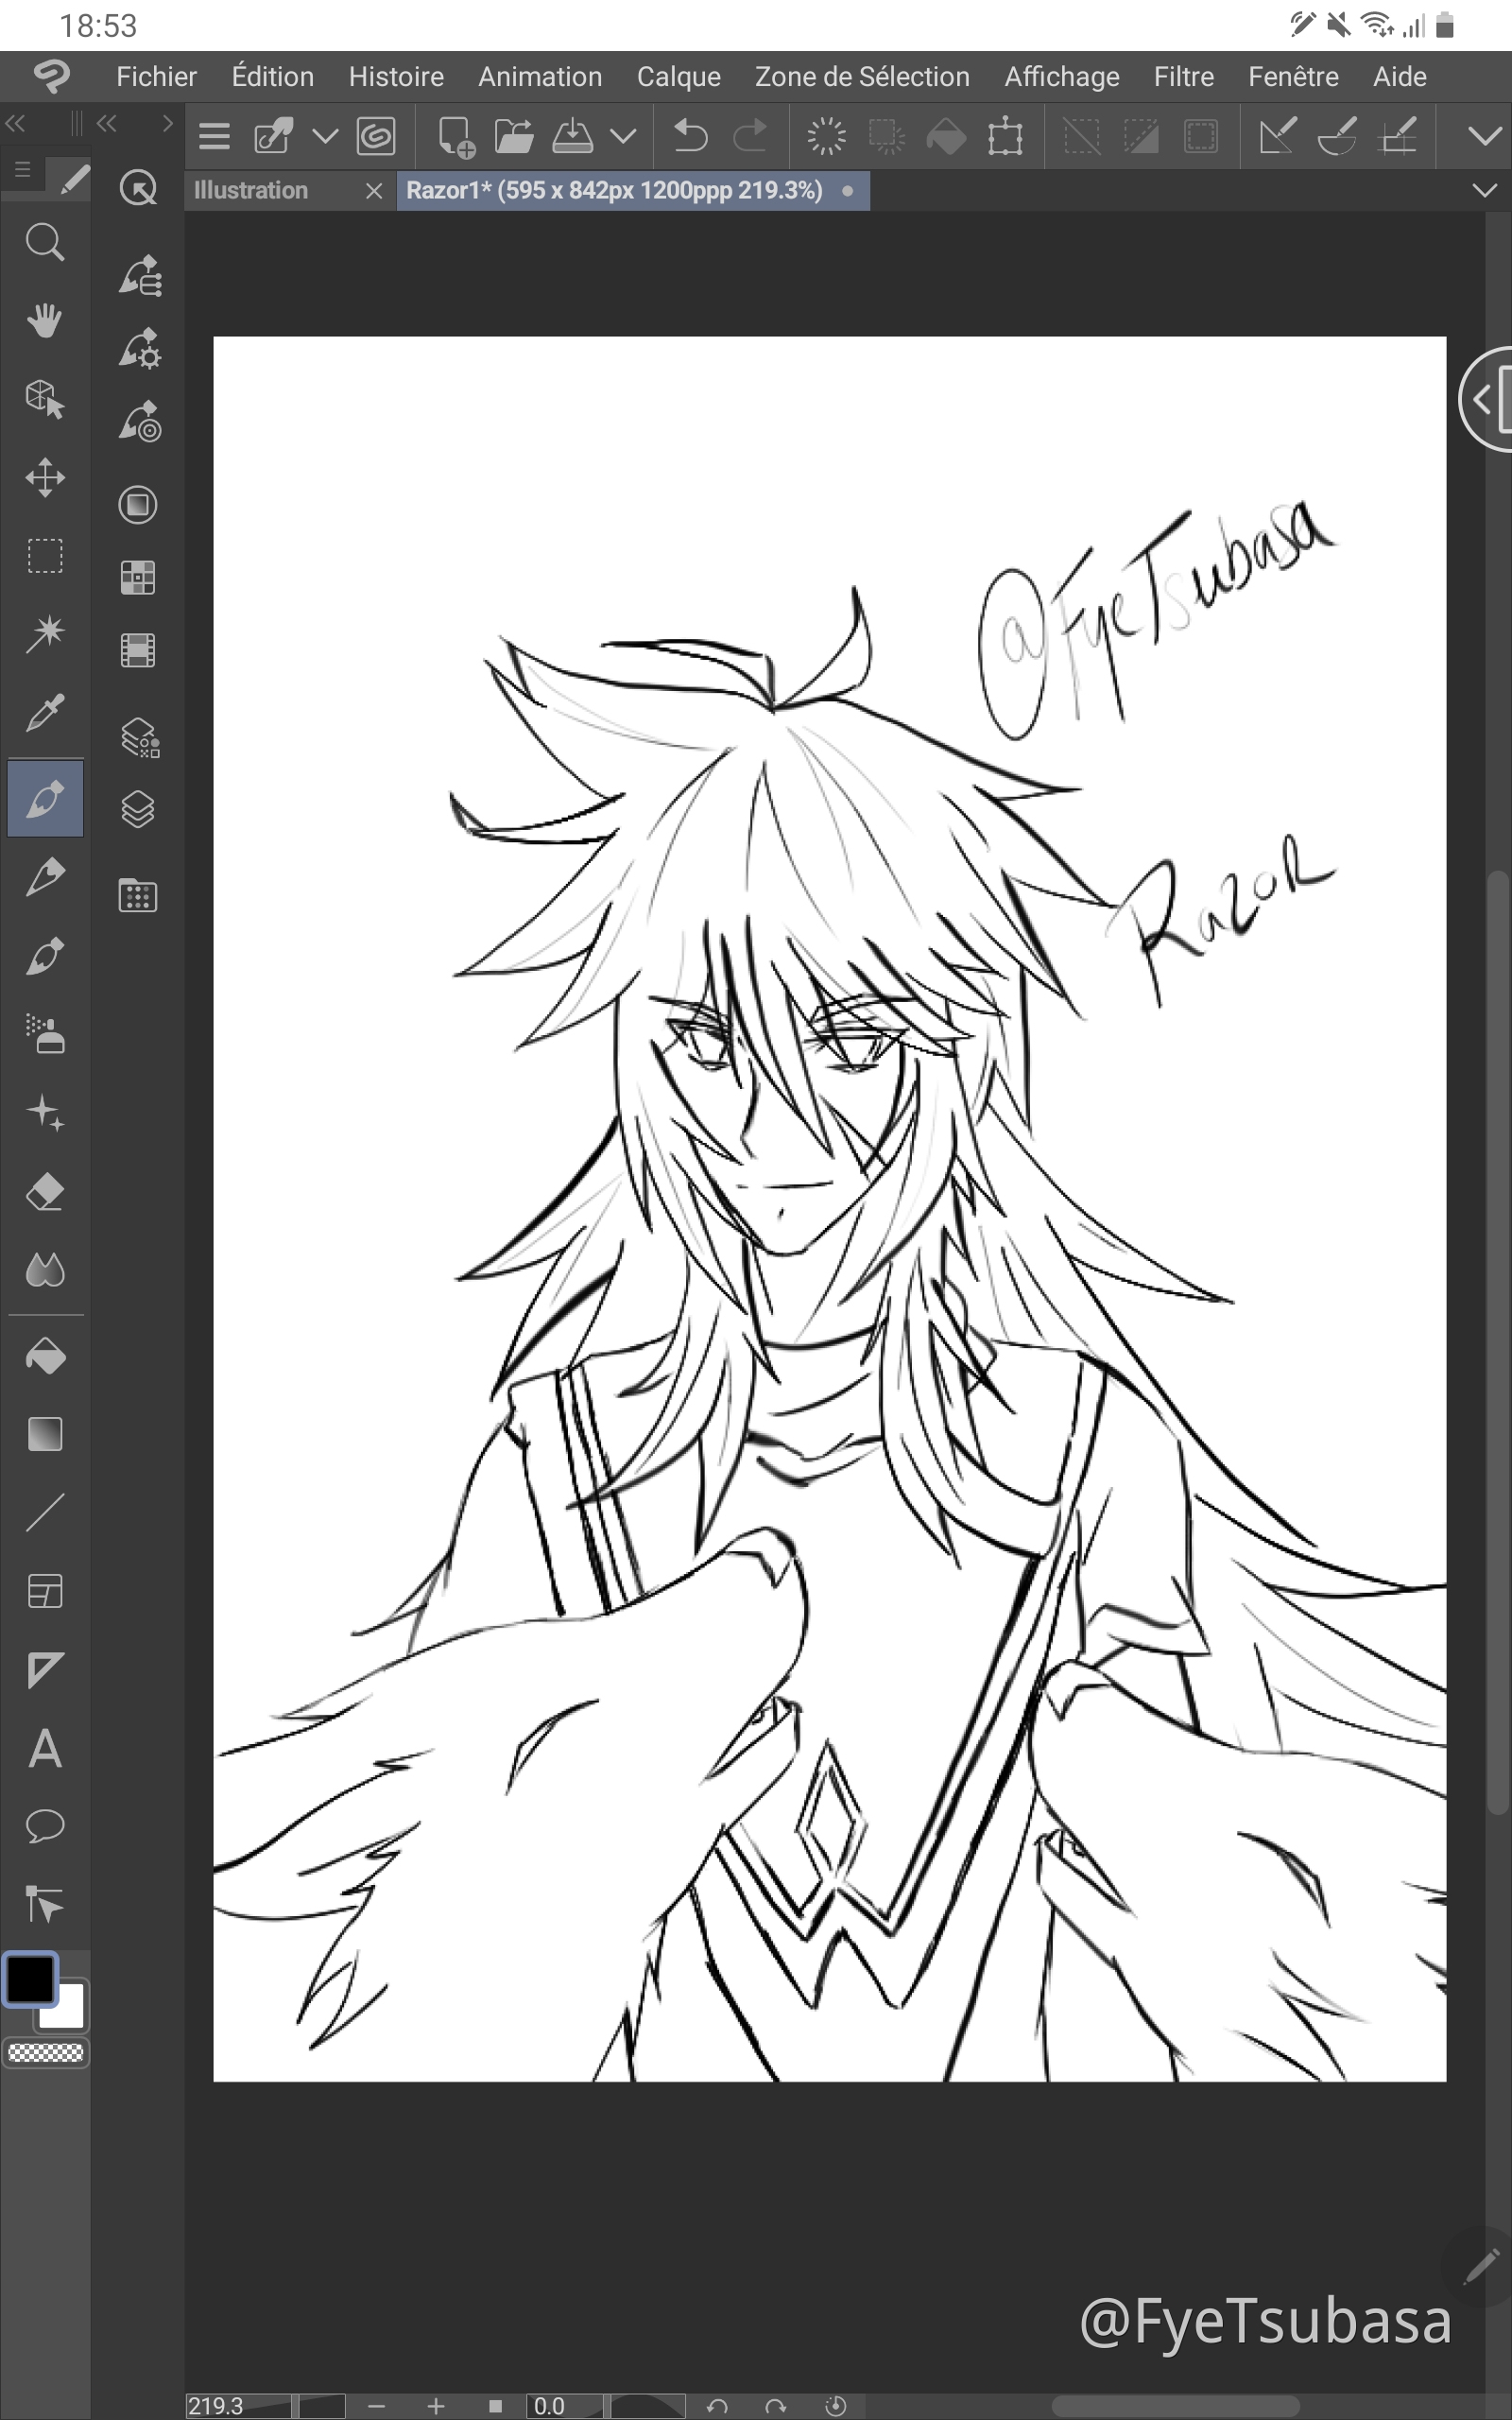Open the Sub Tool panel icon

coord(139,276)
